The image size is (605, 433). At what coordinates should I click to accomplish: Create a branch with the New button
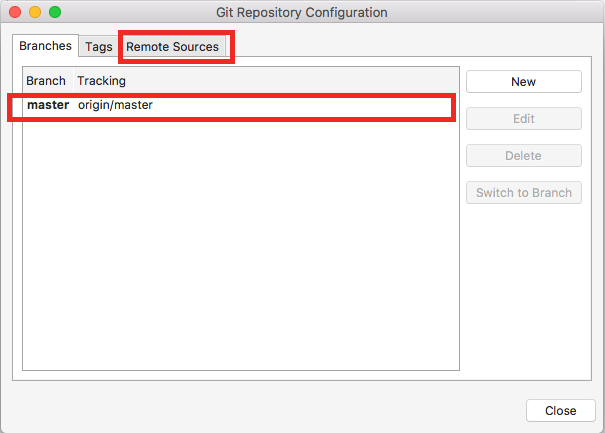523,82
